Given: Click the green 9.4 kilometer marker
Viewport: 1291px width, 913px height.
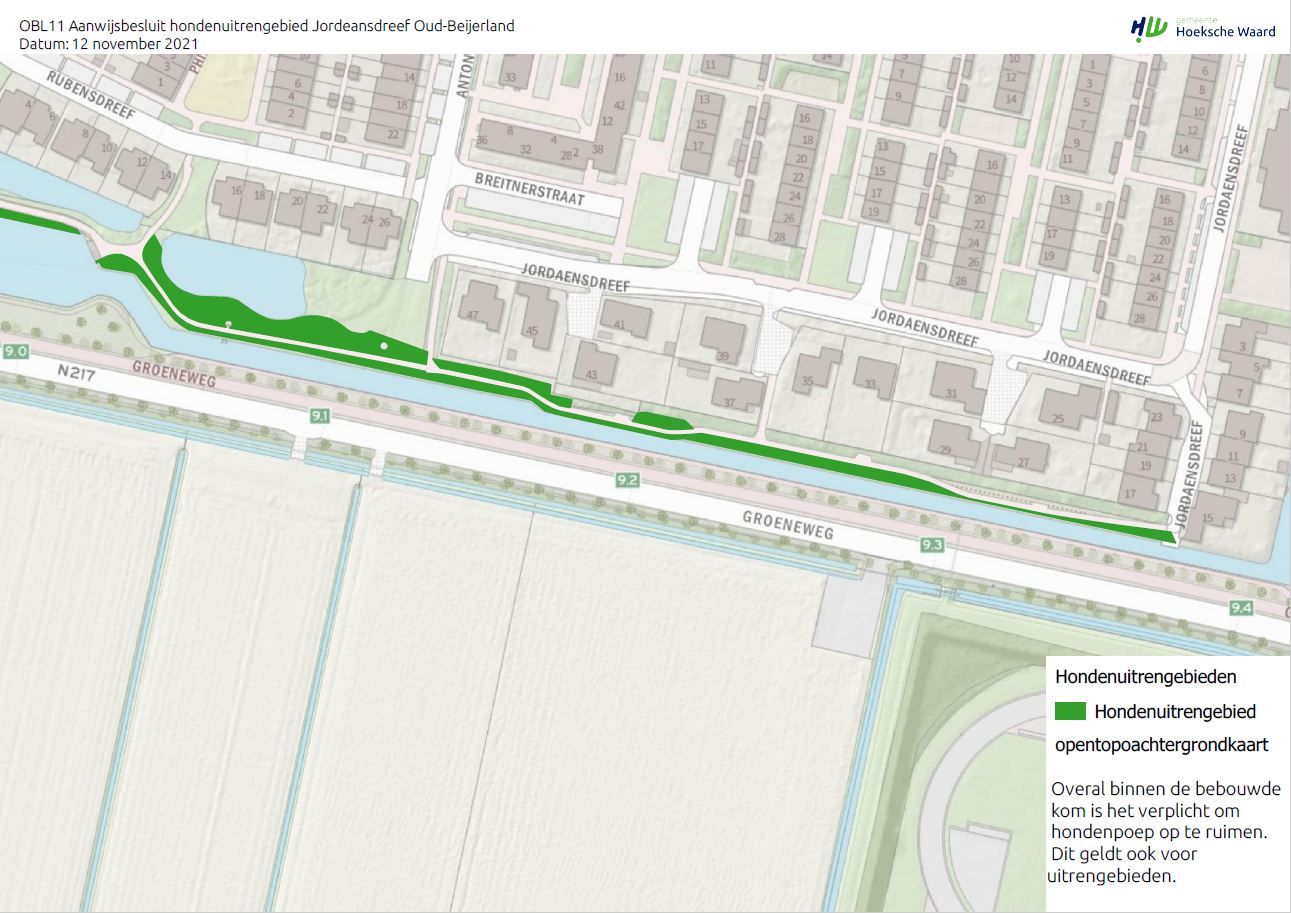Looking at the screenshot, I should (x=1241, y=608).
